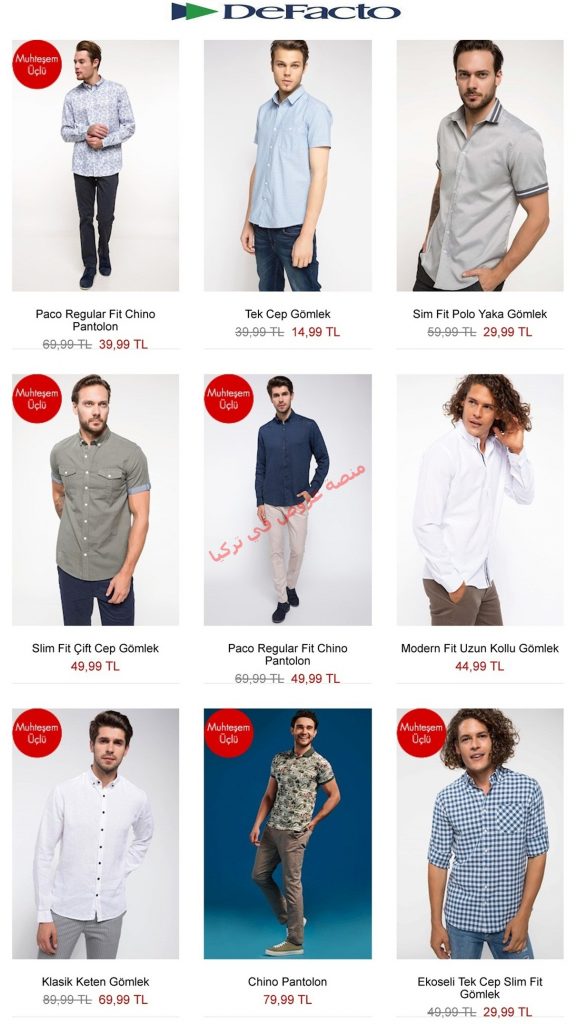The width and height of the screenshot is (576, 1024).
Task: Open the olive double-pocket shirt photo
Action: [x=95, y=500]
